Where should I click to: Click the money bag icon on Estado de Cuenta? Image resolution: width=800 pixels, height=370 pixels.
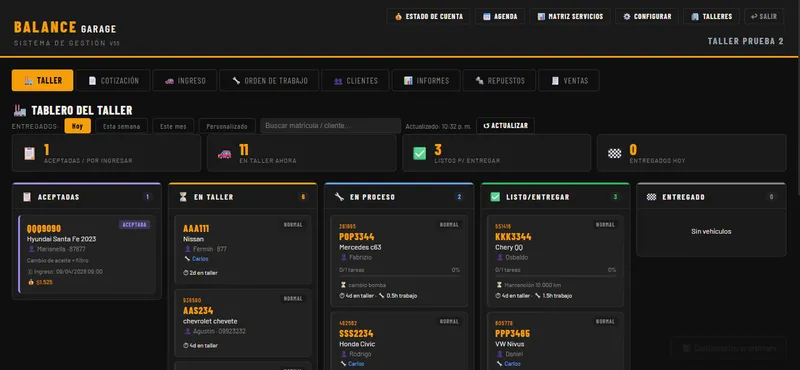click(398, 17)
